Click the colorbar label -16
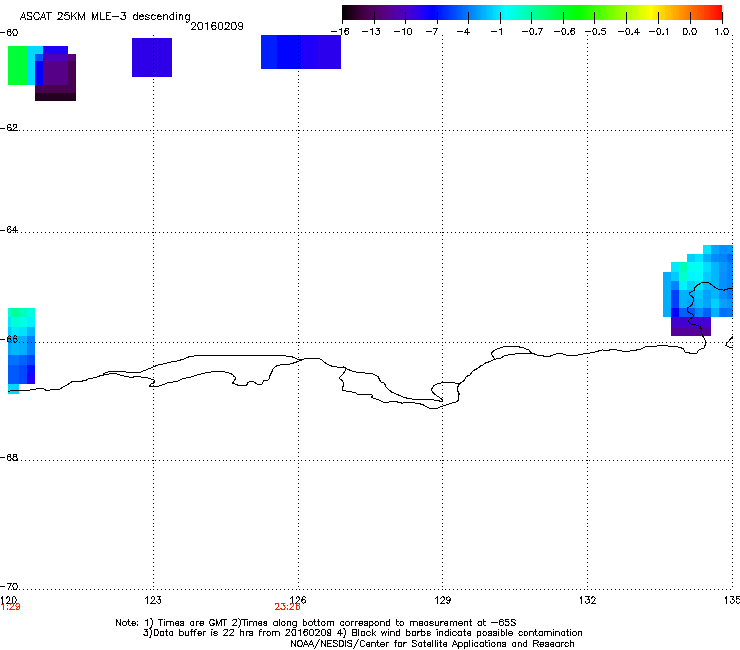 pyautogui.click(x=340, y=32)
